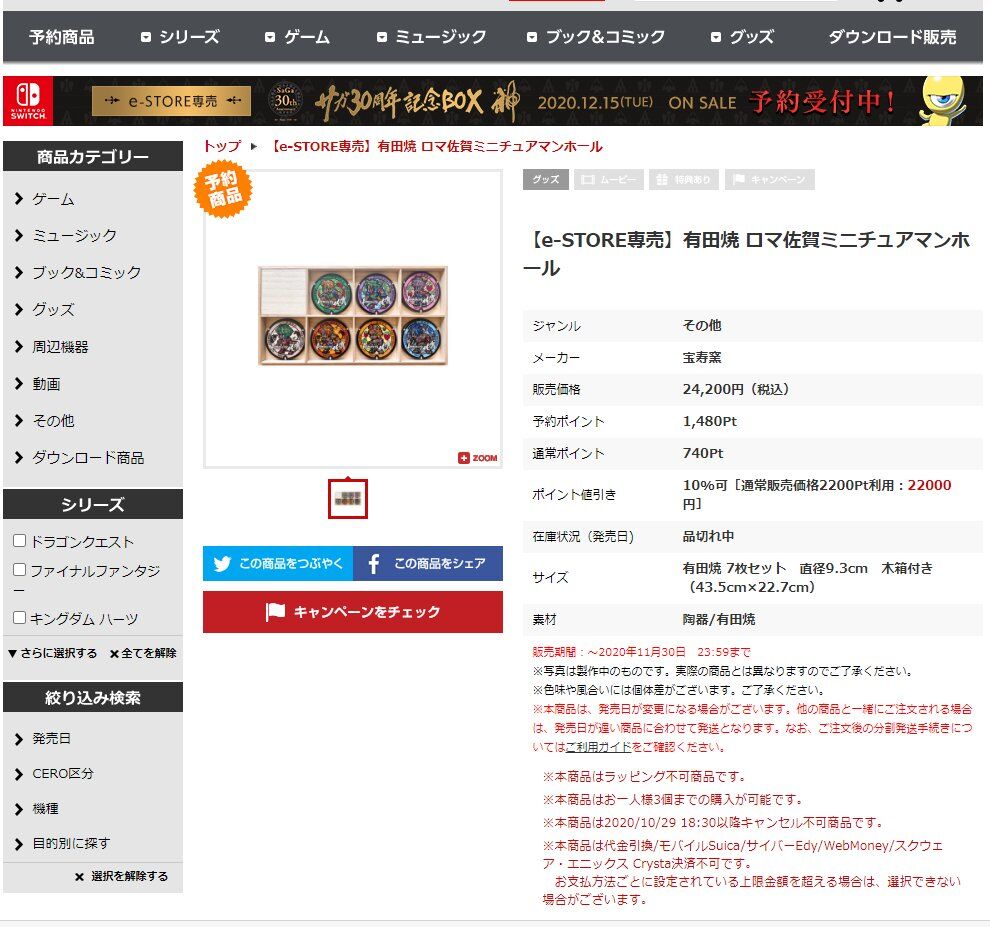The height and width of the screenshot is (927, 990).
Task: Click the ZOOM icon on product image
Action: pos(478,458)
